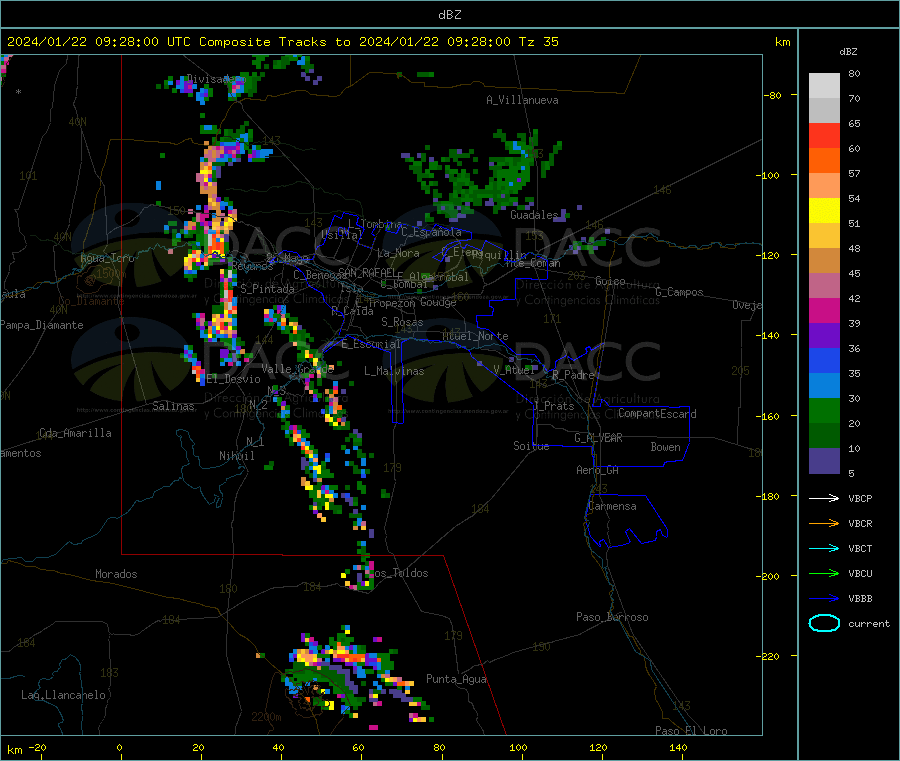Click the Lag.Llancanelo map label
The width and height of the screenshot is (900, 761).
(64, 695)
